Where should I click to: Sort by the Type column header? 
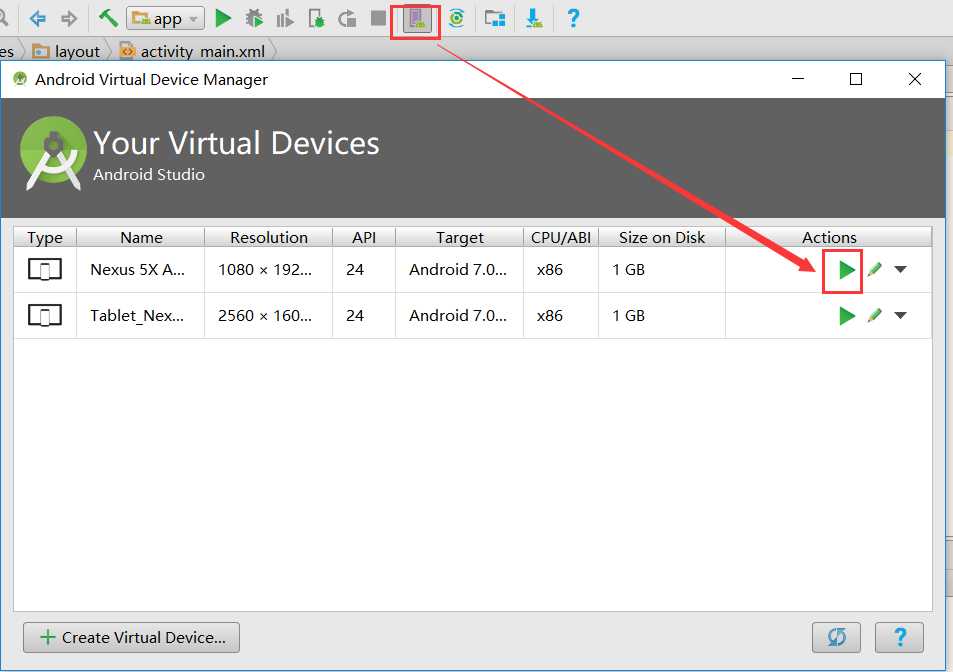(x=45, y=237)
